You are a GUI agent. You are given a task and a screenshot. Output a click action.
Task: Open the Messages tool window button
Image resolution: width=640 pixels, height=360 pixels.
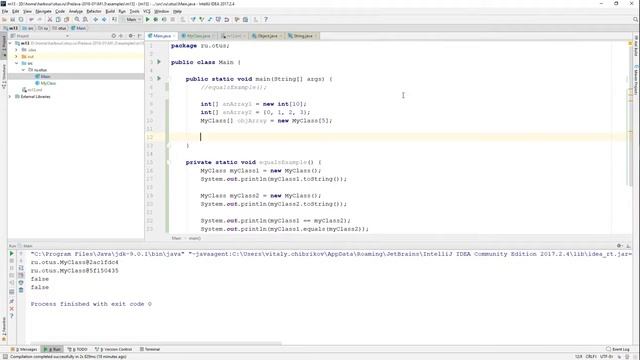tap(24, 349)
